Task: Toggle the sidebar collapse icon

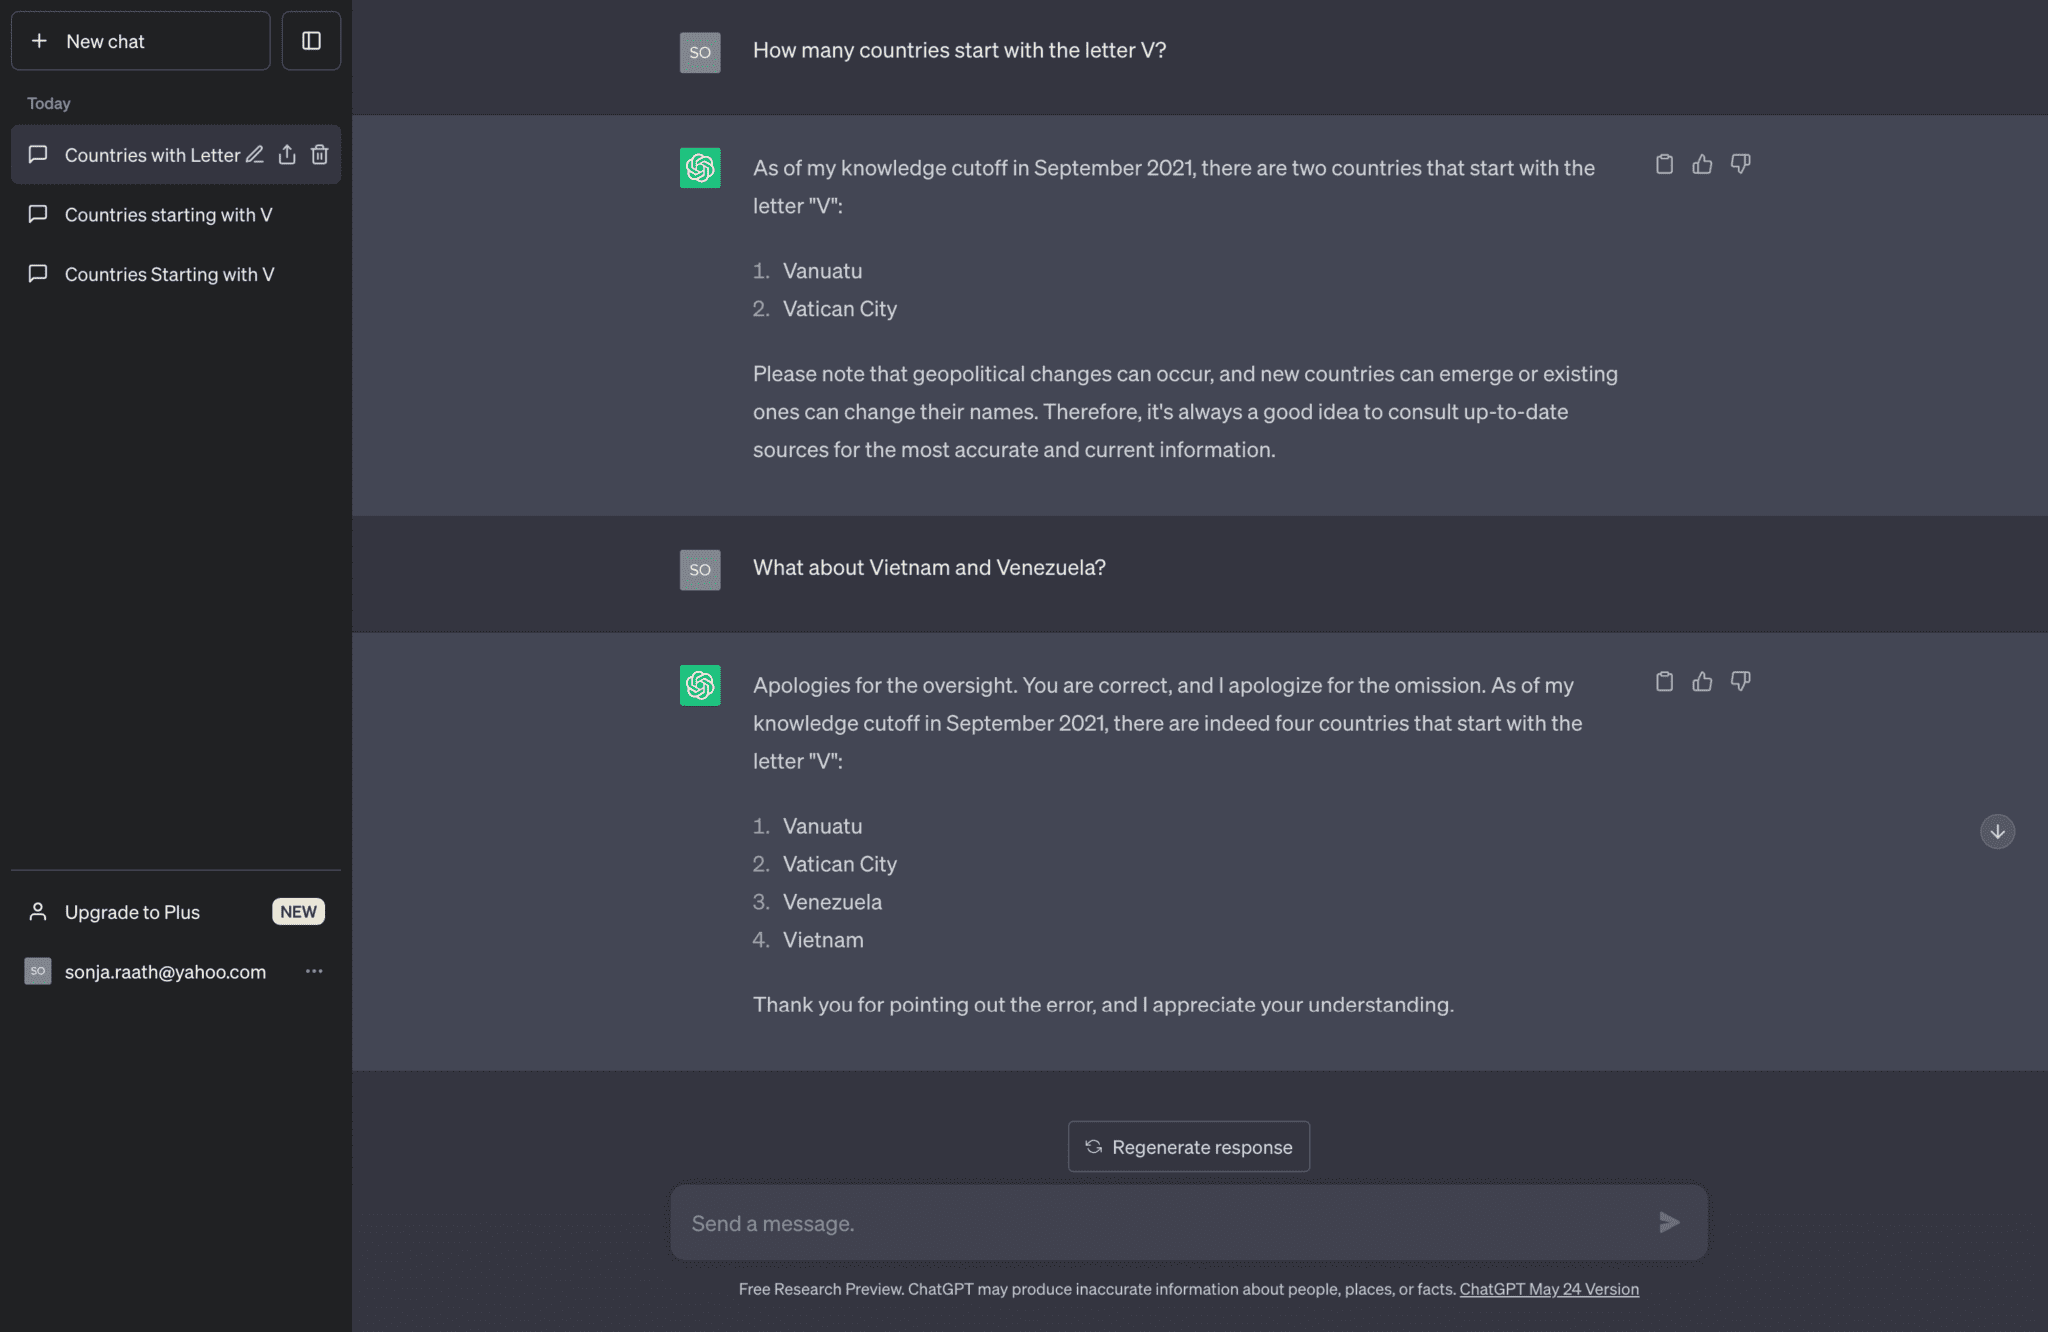Action: point(311,41)
